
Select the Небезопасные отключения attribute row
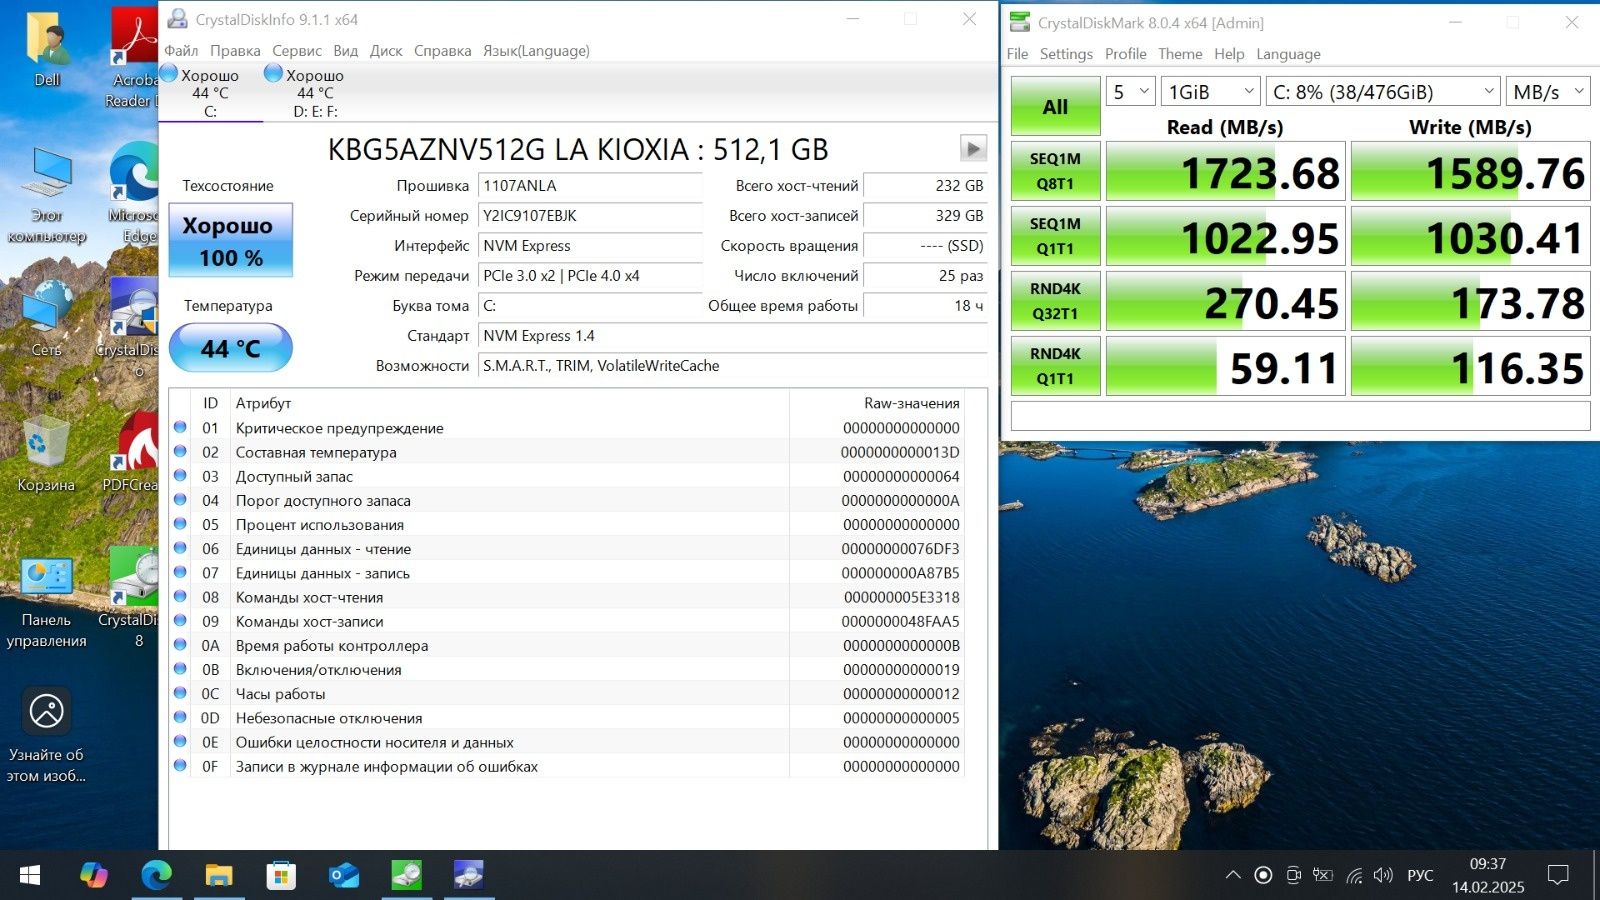[x=567, y=718]
